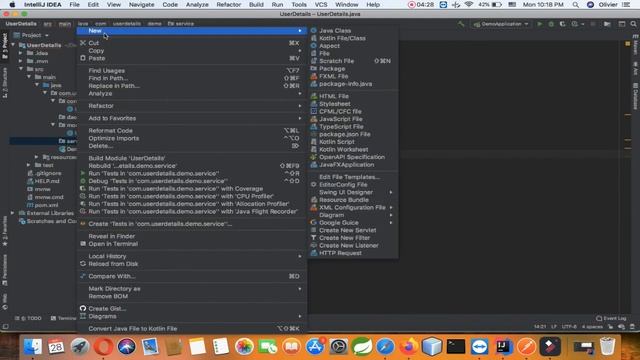Choose Stylesheet in New submenu

click(353, 104)
